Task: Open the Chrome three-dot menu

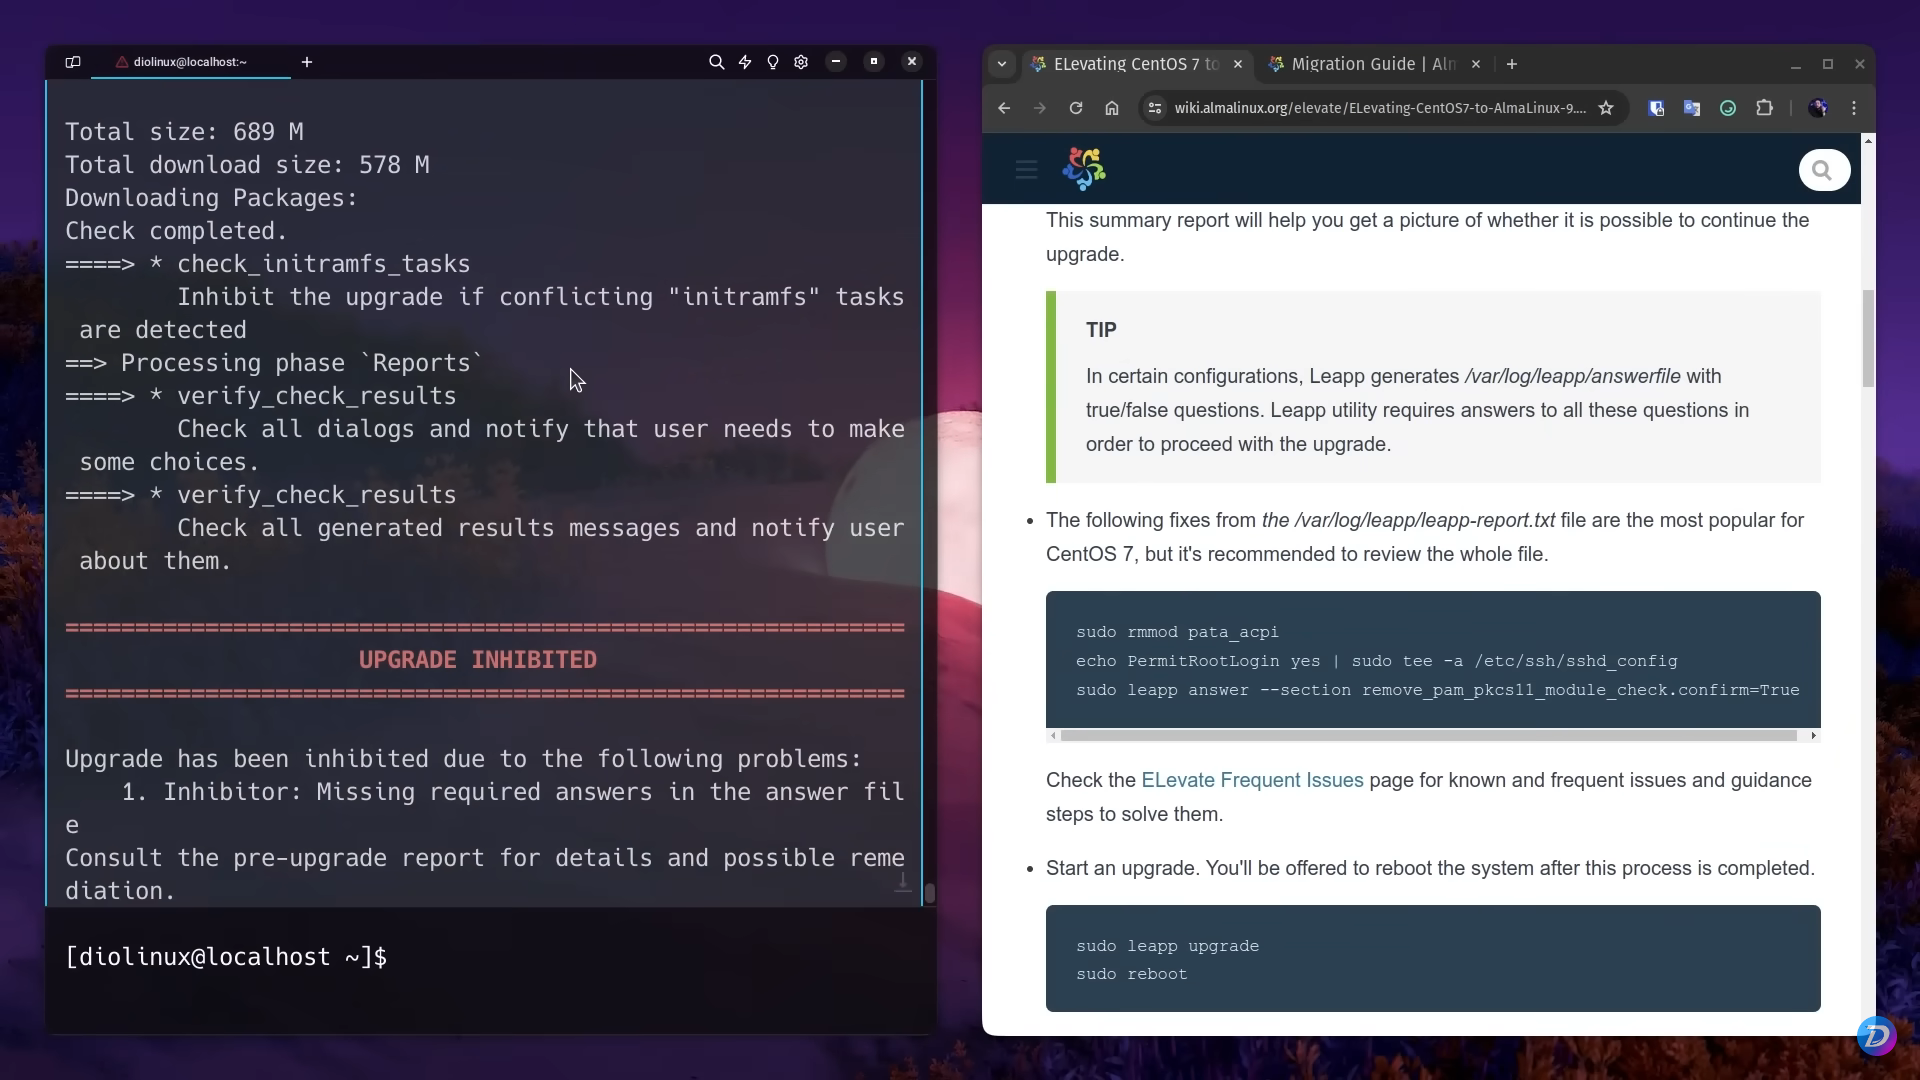Action: (1855, 108)
